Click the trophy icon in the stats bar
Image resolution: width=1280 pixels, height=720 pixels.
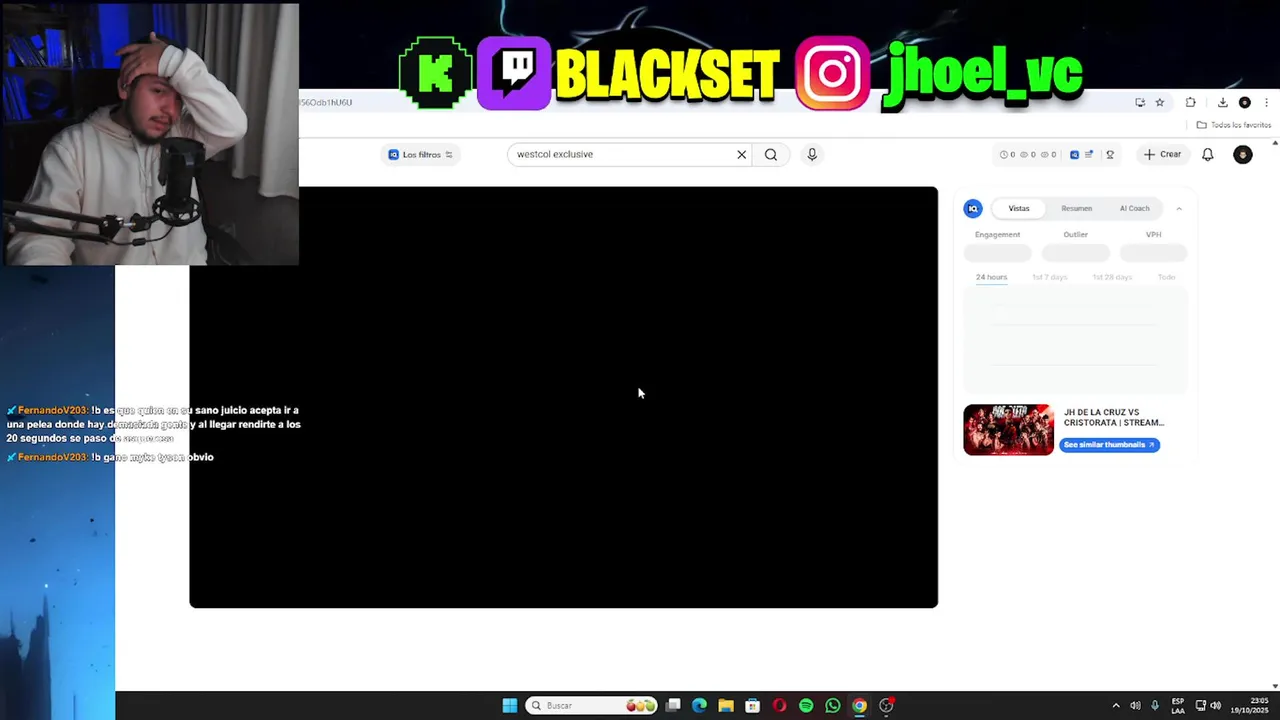tap(1110, 155)
